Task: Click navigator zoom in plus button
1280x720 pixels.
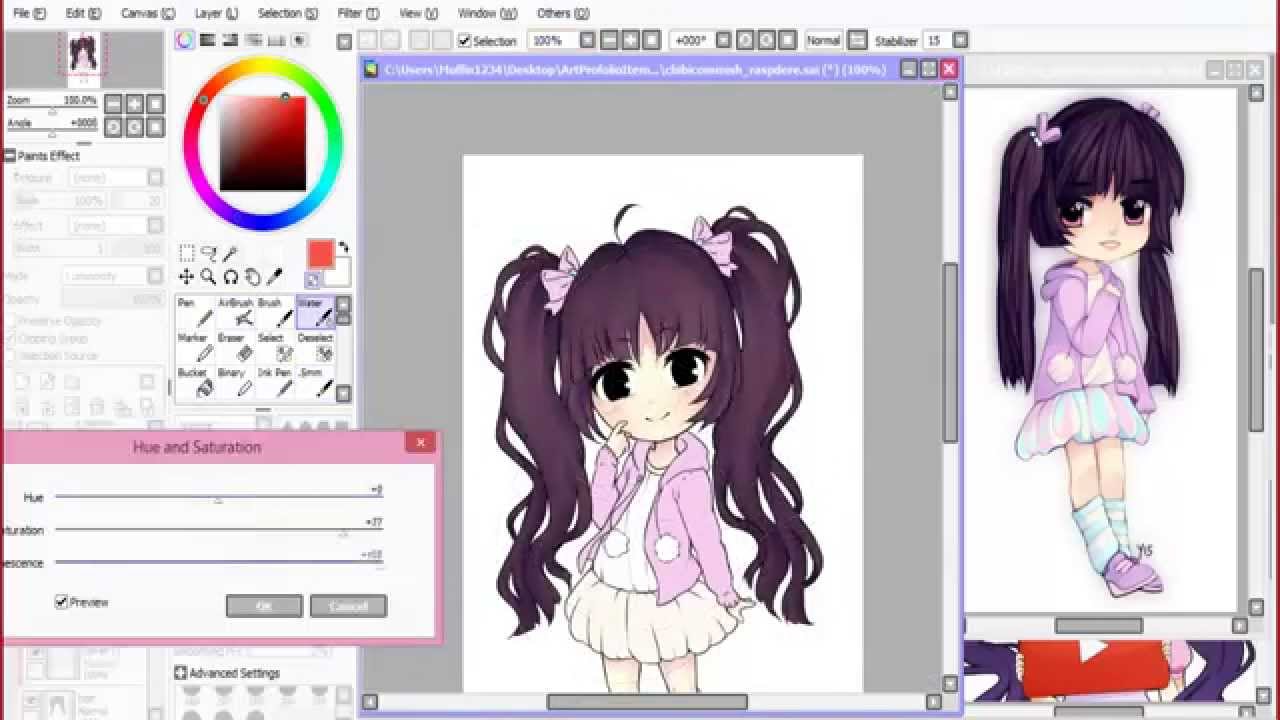Action: click(135, 104)
